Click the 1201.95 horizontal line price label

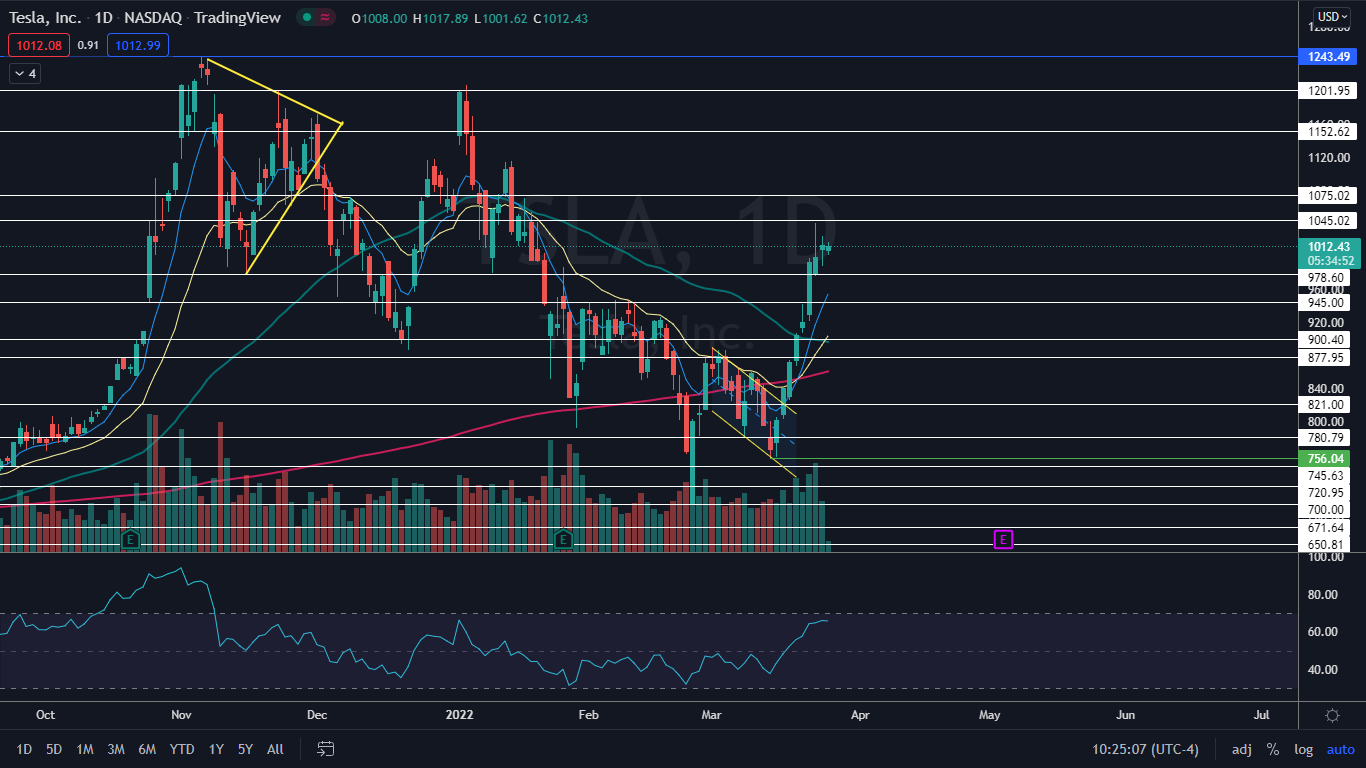[x=1326, y=90]
